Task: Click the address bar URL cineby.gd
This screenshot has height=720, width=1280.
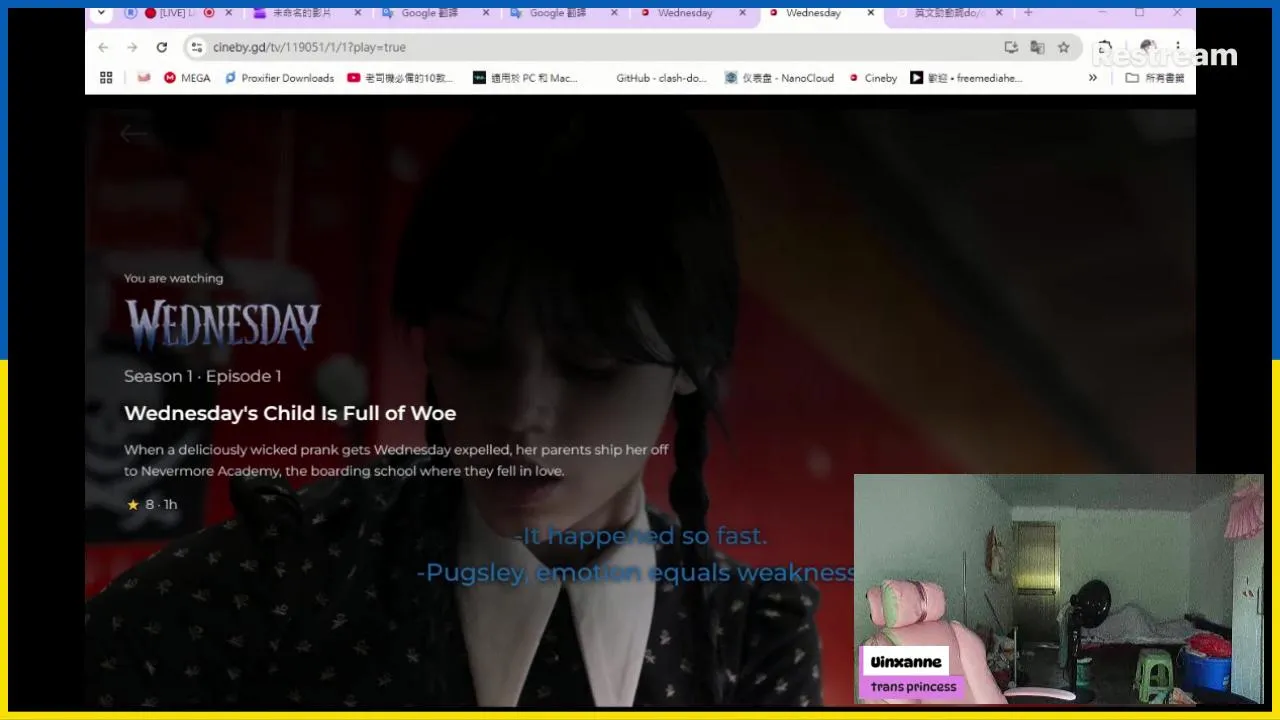Action: pyautogui.click(x=309, y=47)
